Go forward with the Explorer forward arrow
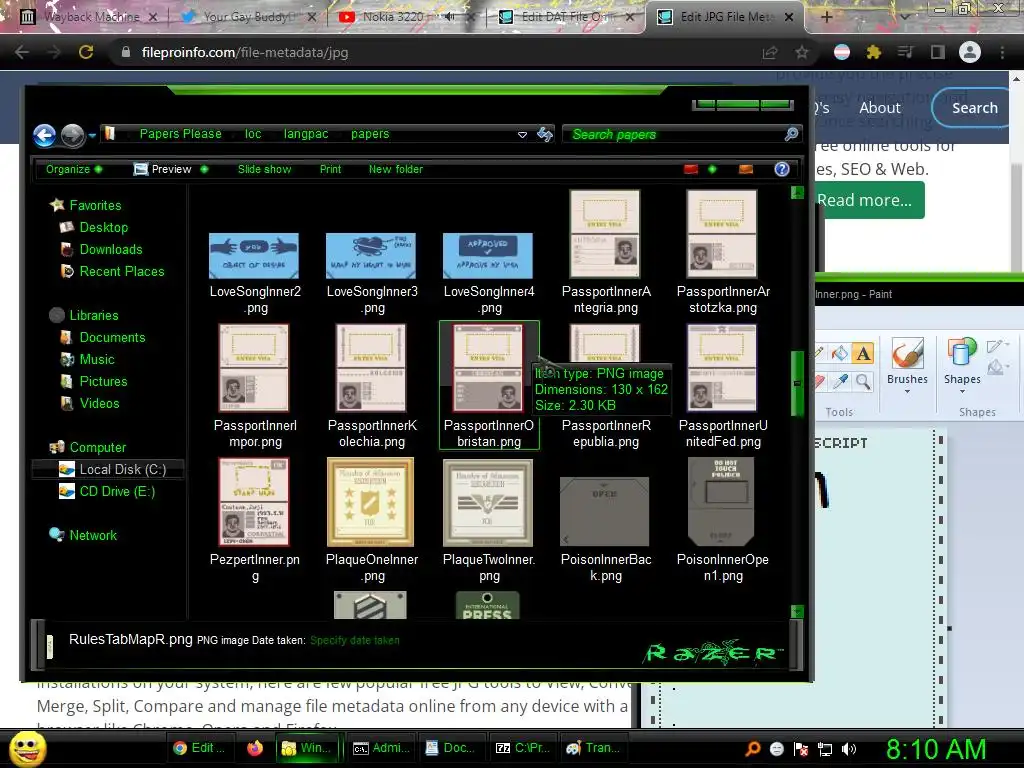The image size is (1024, 768). pyautogui.click(x=72, y=135)
